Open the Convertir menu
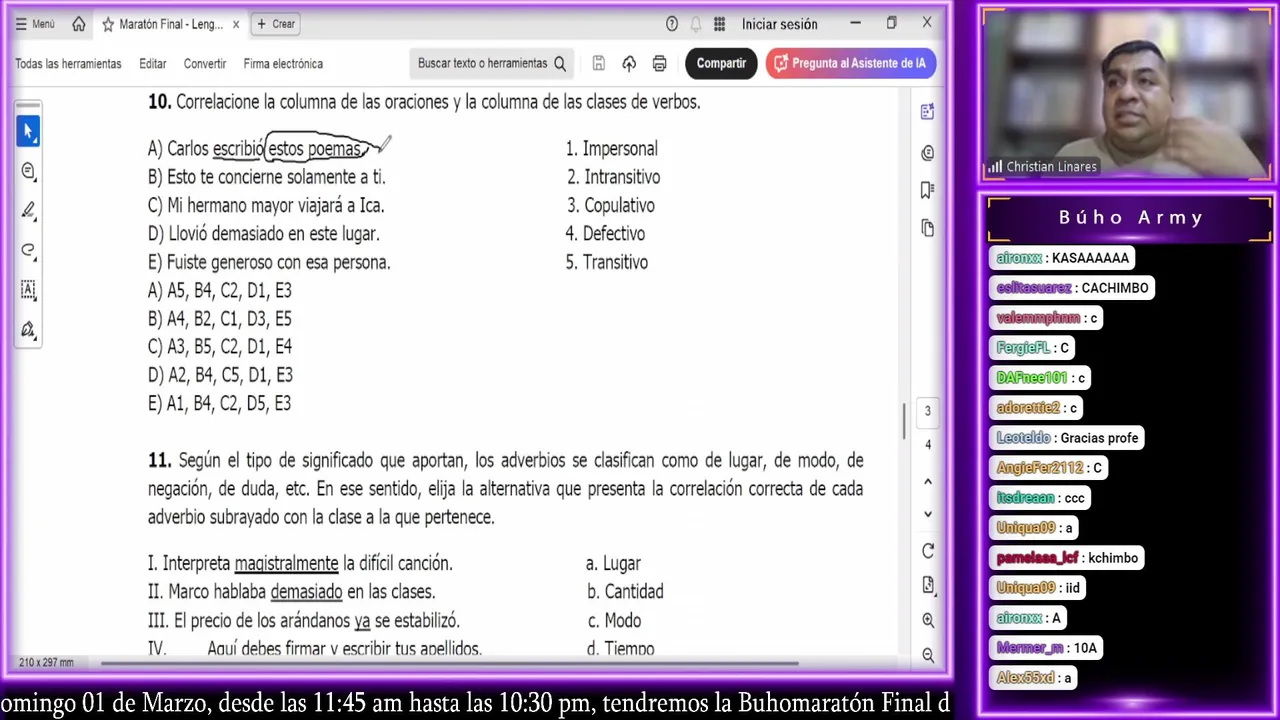1280x720 pixels. coord(205,63)
